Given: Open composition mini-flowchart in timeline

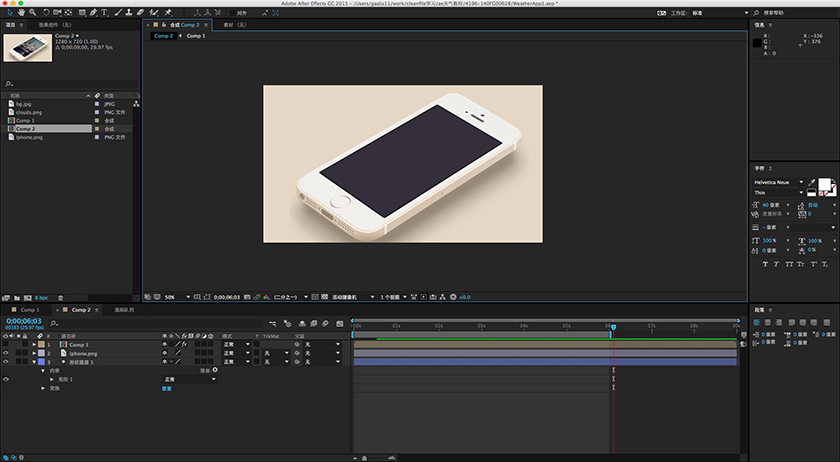Looking at the screenshot, I should tap(273, 323).
